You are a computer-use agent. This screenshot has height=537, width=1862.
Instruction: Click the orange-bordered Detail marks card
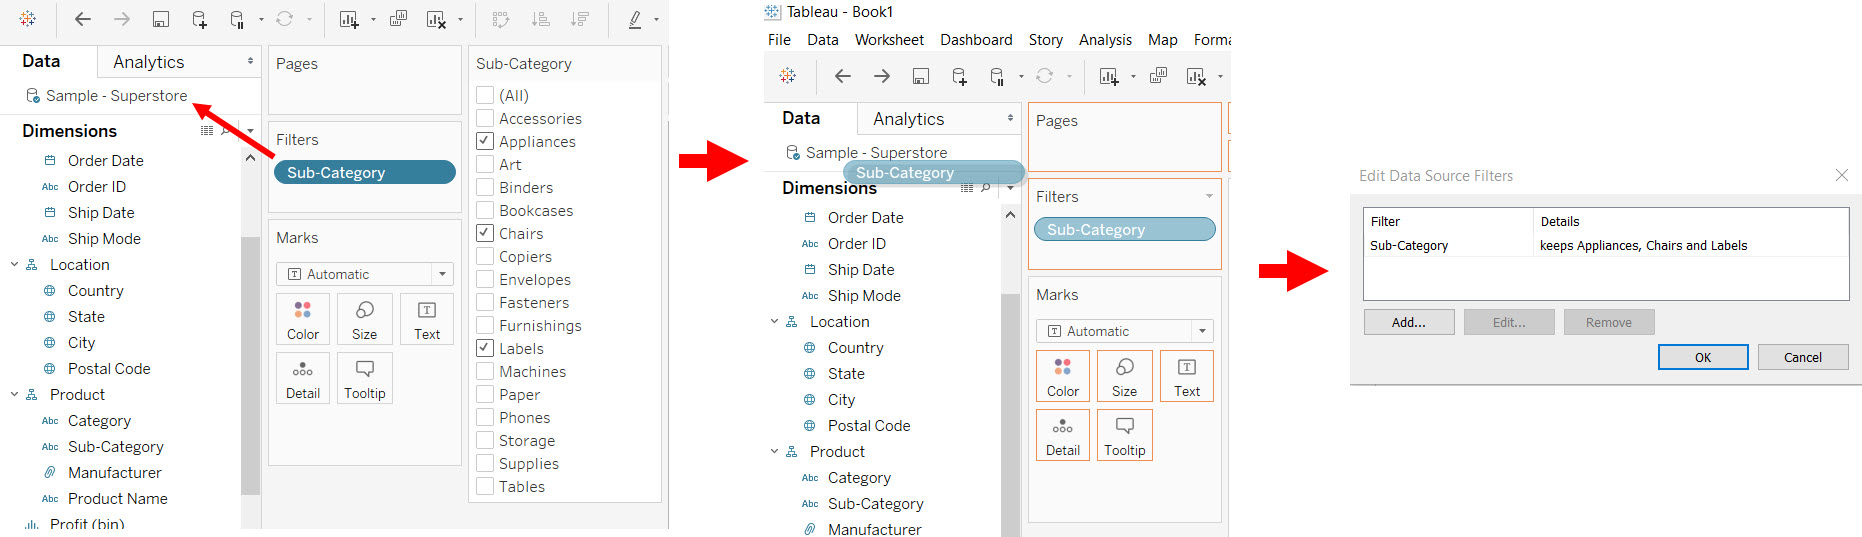click(x=1062, y=435)
